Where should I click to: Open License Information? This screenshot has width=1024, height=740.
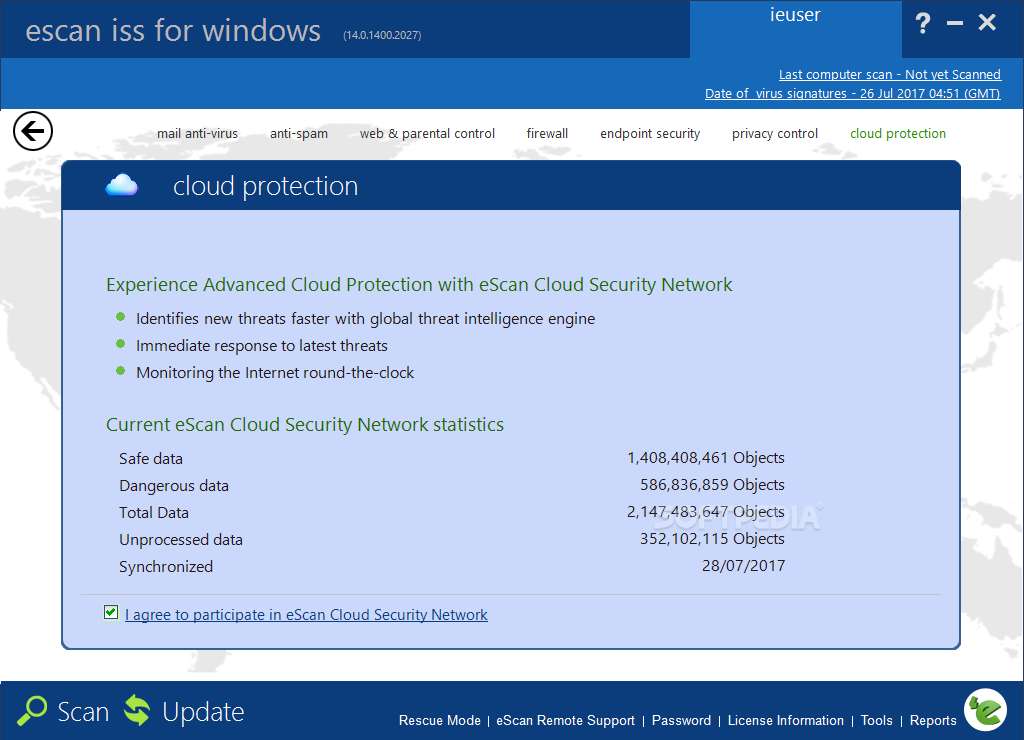click(x=786, y=720)
